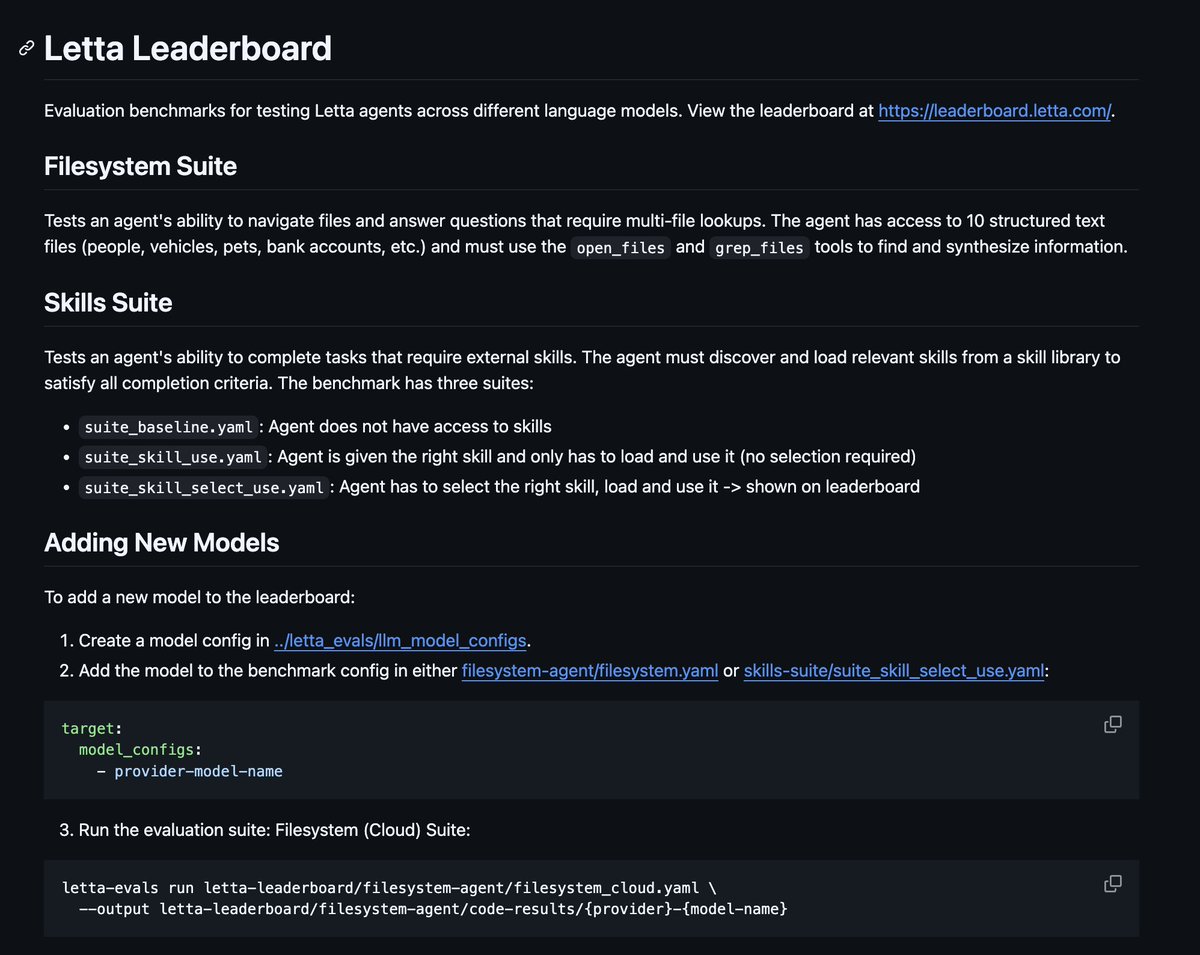Copy the letta-evals run command snippet

[x=1112, y=884]
